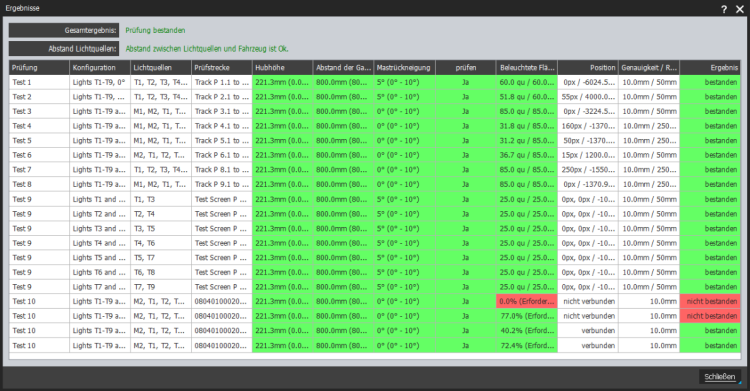750x391 pixels.
Task: Click the '77.0% (Erford...' cell
Action: (x=527, y=316)
